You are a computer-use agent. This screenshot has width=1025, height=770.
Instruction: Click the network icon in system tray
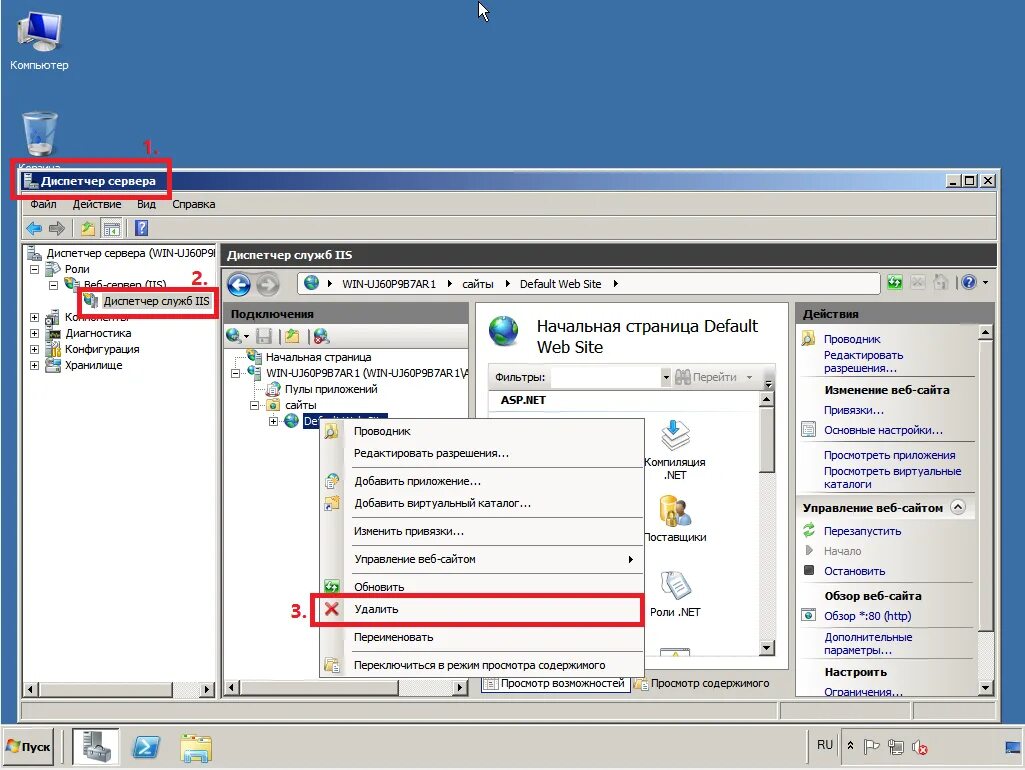point(896,746)
